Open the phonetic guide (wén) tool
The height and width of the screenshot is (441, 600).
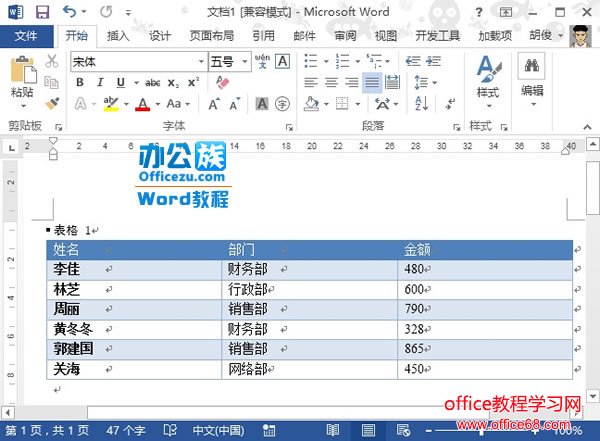click(x=262, y=61)
